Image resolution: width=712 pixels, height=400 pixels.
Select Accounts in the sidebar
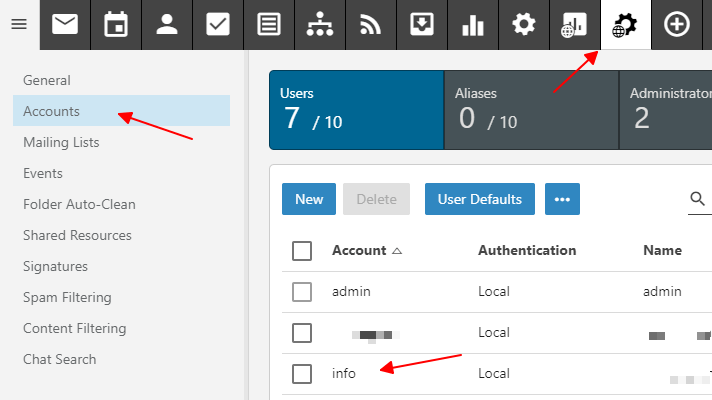[x=121, y=111]
